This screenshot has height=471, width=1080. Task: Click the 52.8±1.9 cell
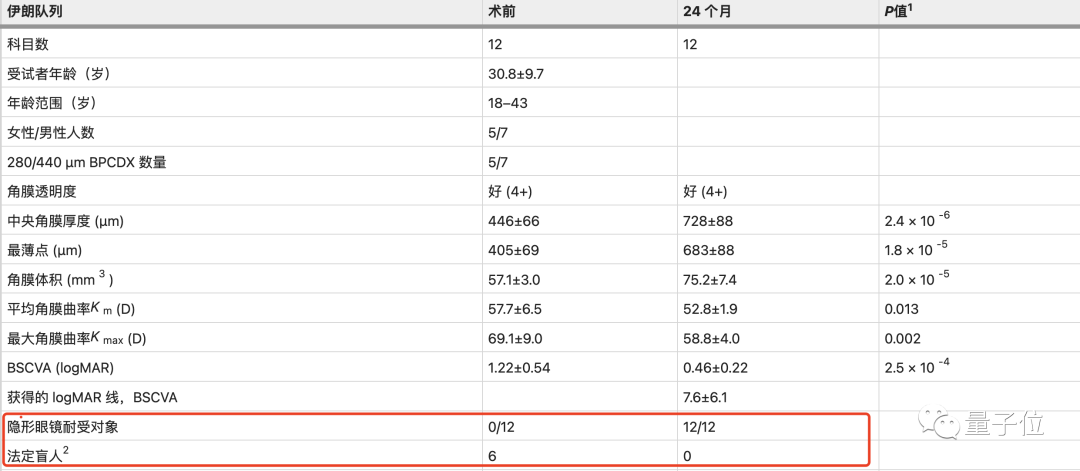(711, 309)
